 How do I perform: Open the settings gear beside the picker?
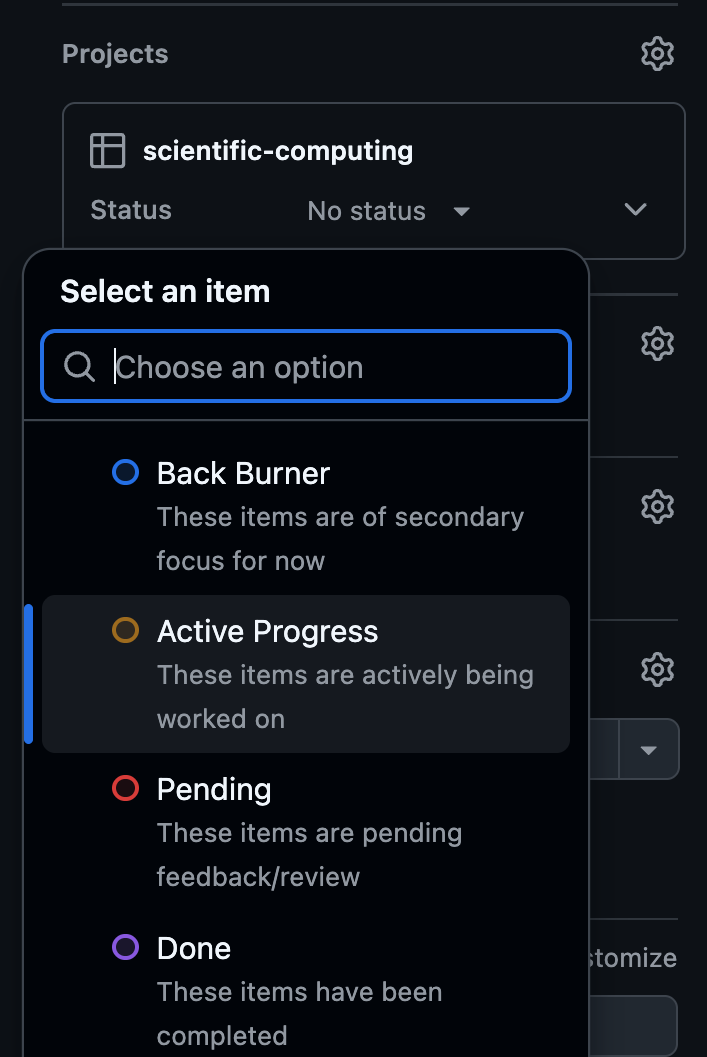point(657,343)
